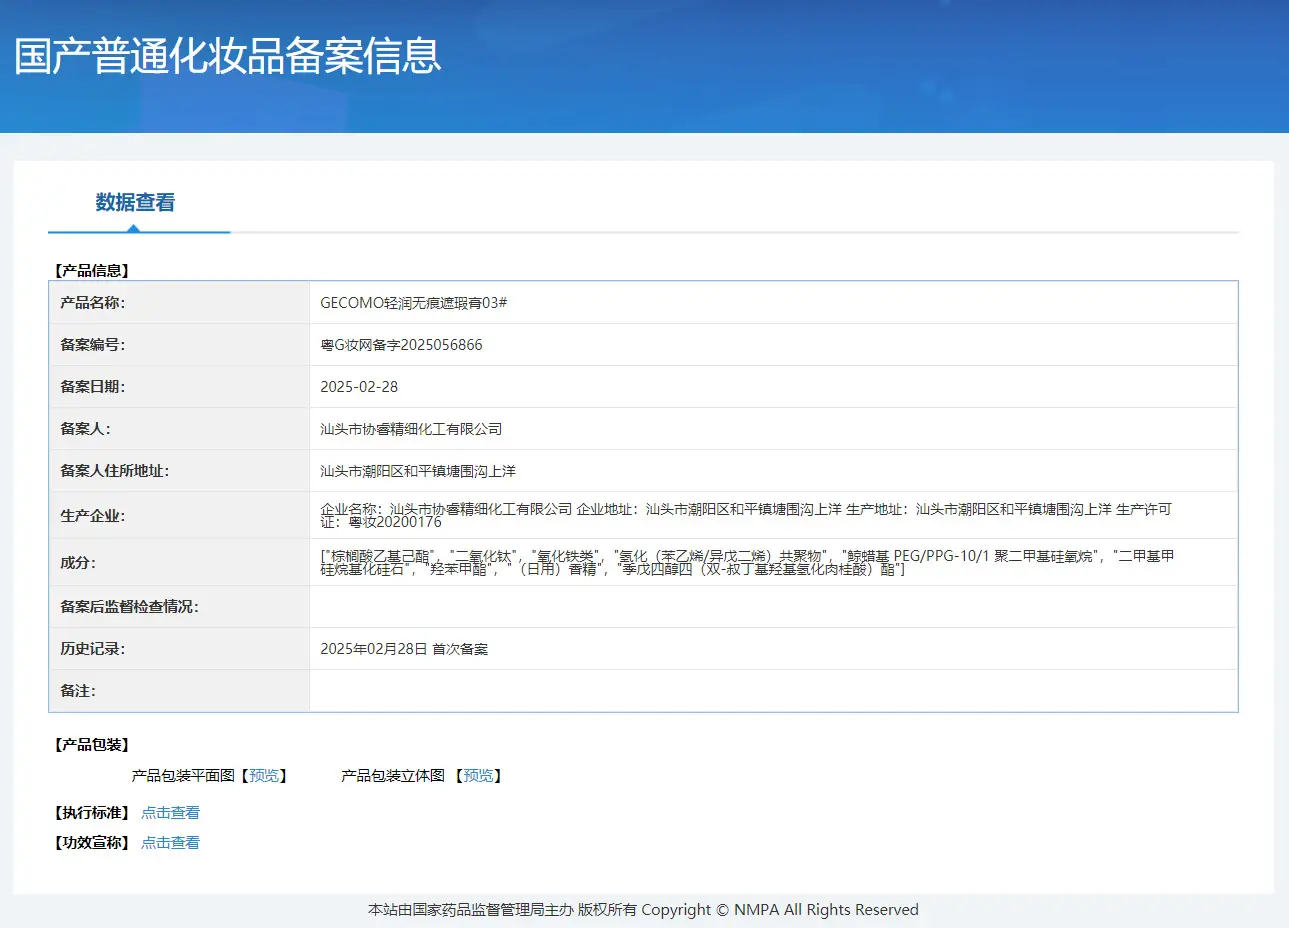Image resolution: width=1289 pixels, height=928 pixels.
Task: Click the 成分 ingredients list text
Action: point(747,562)
